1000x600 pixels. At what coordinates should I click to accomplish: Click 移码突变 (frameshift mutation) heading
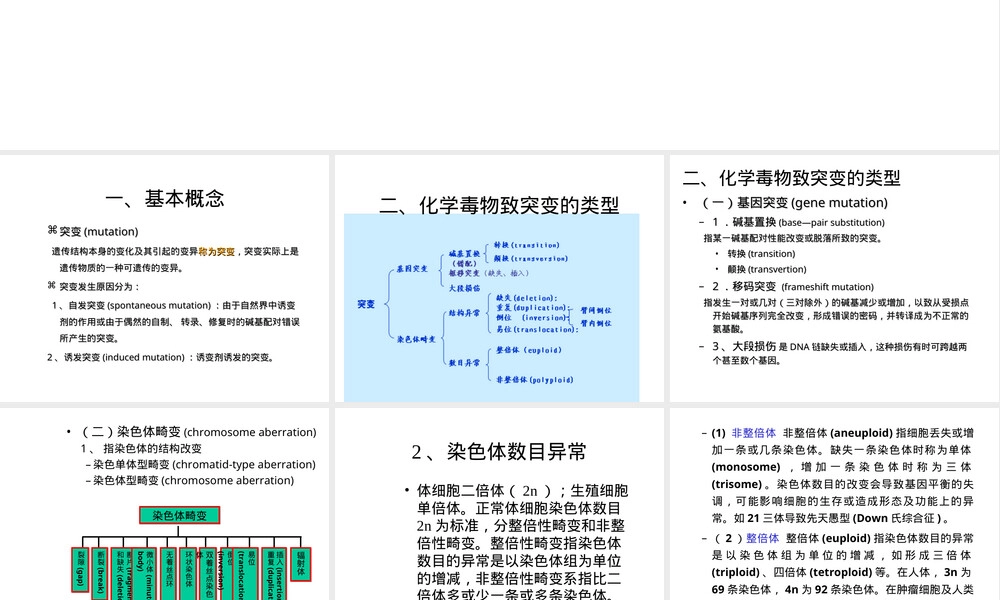(793, 287)
